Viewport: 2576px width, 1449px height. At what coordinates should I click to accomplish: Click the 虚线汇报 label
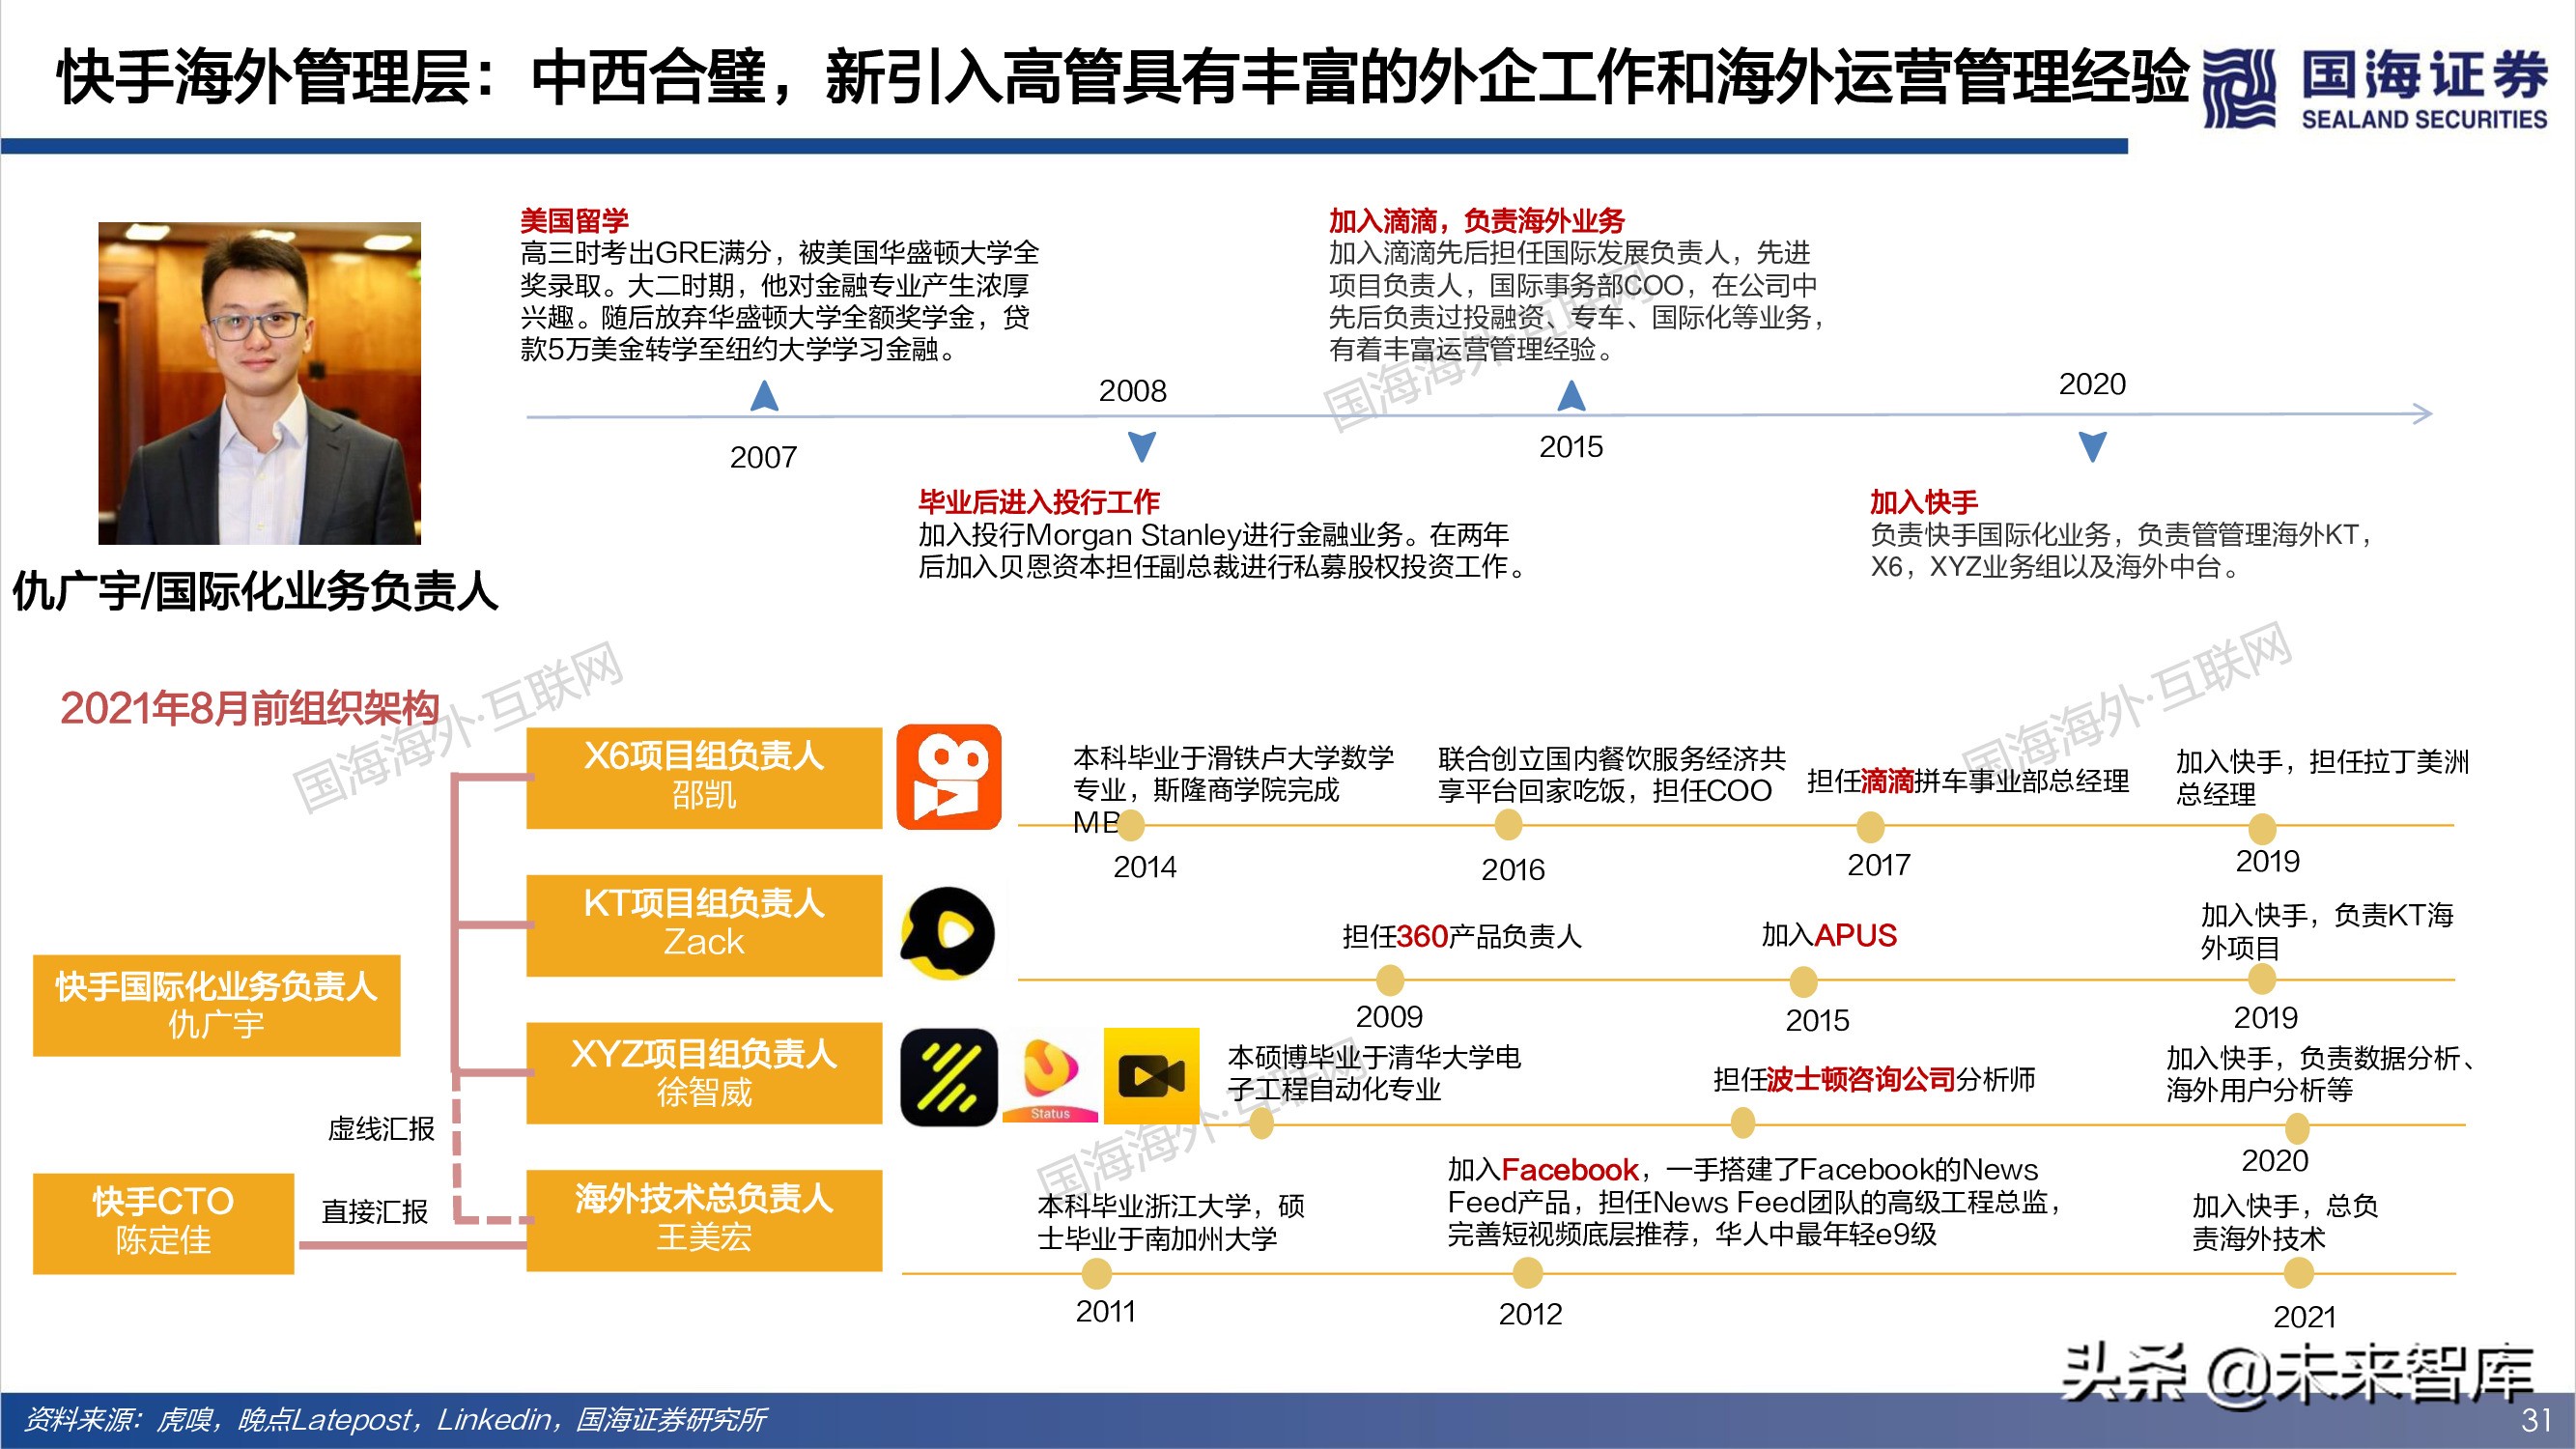(x=381, y=1129)
